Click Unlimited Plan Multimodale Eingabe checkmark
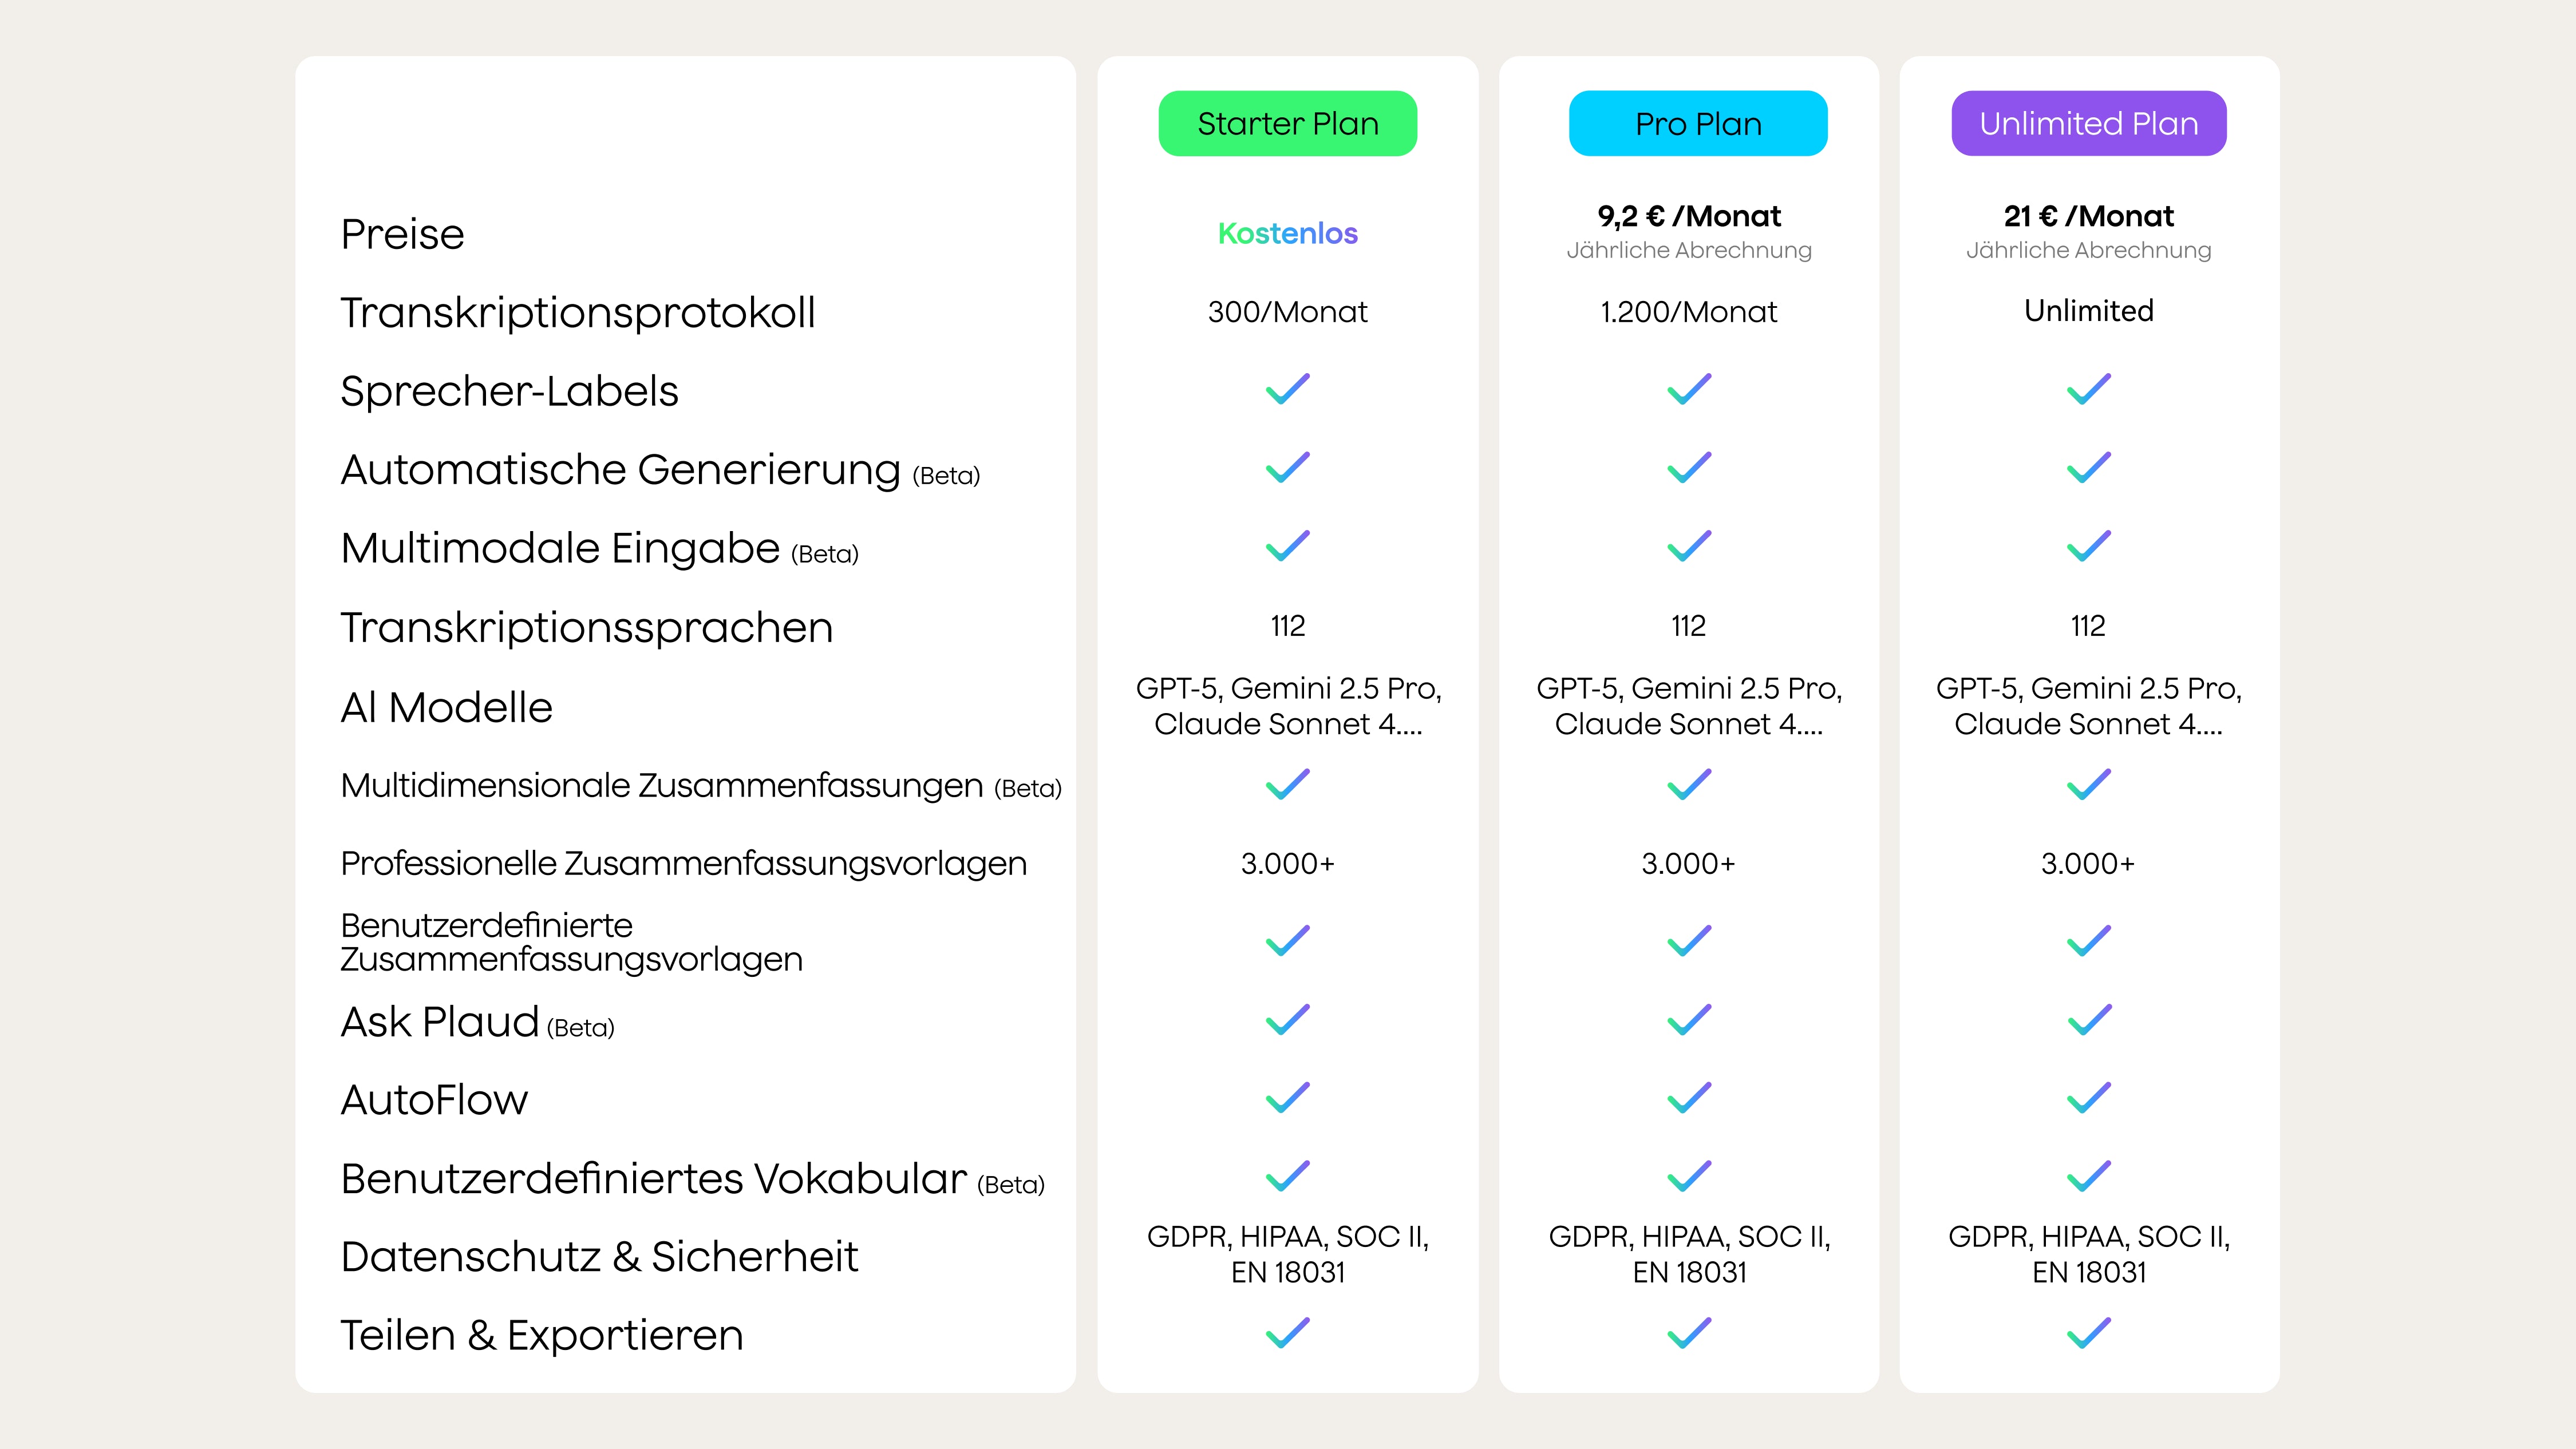 click(2088, 546)
